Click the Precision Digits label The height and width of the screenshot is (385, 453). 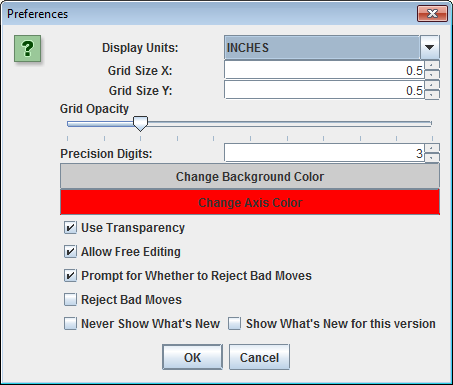coord(106,154)
